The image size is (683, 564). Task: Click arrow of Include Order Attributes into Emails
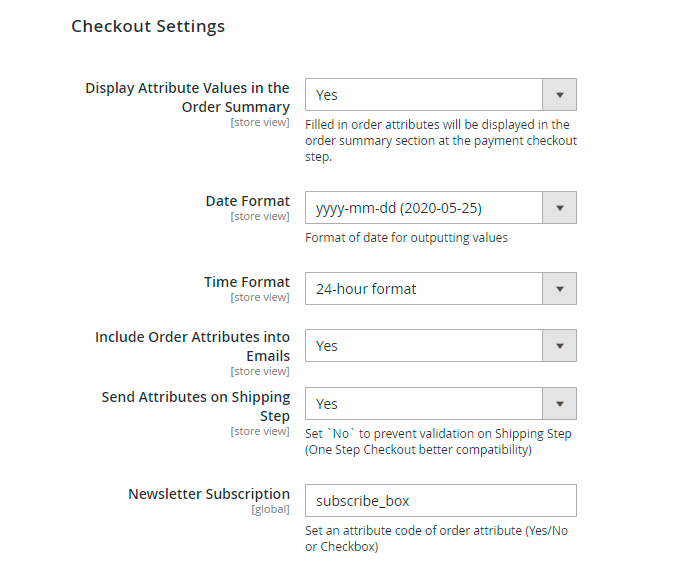coord(559,346)
